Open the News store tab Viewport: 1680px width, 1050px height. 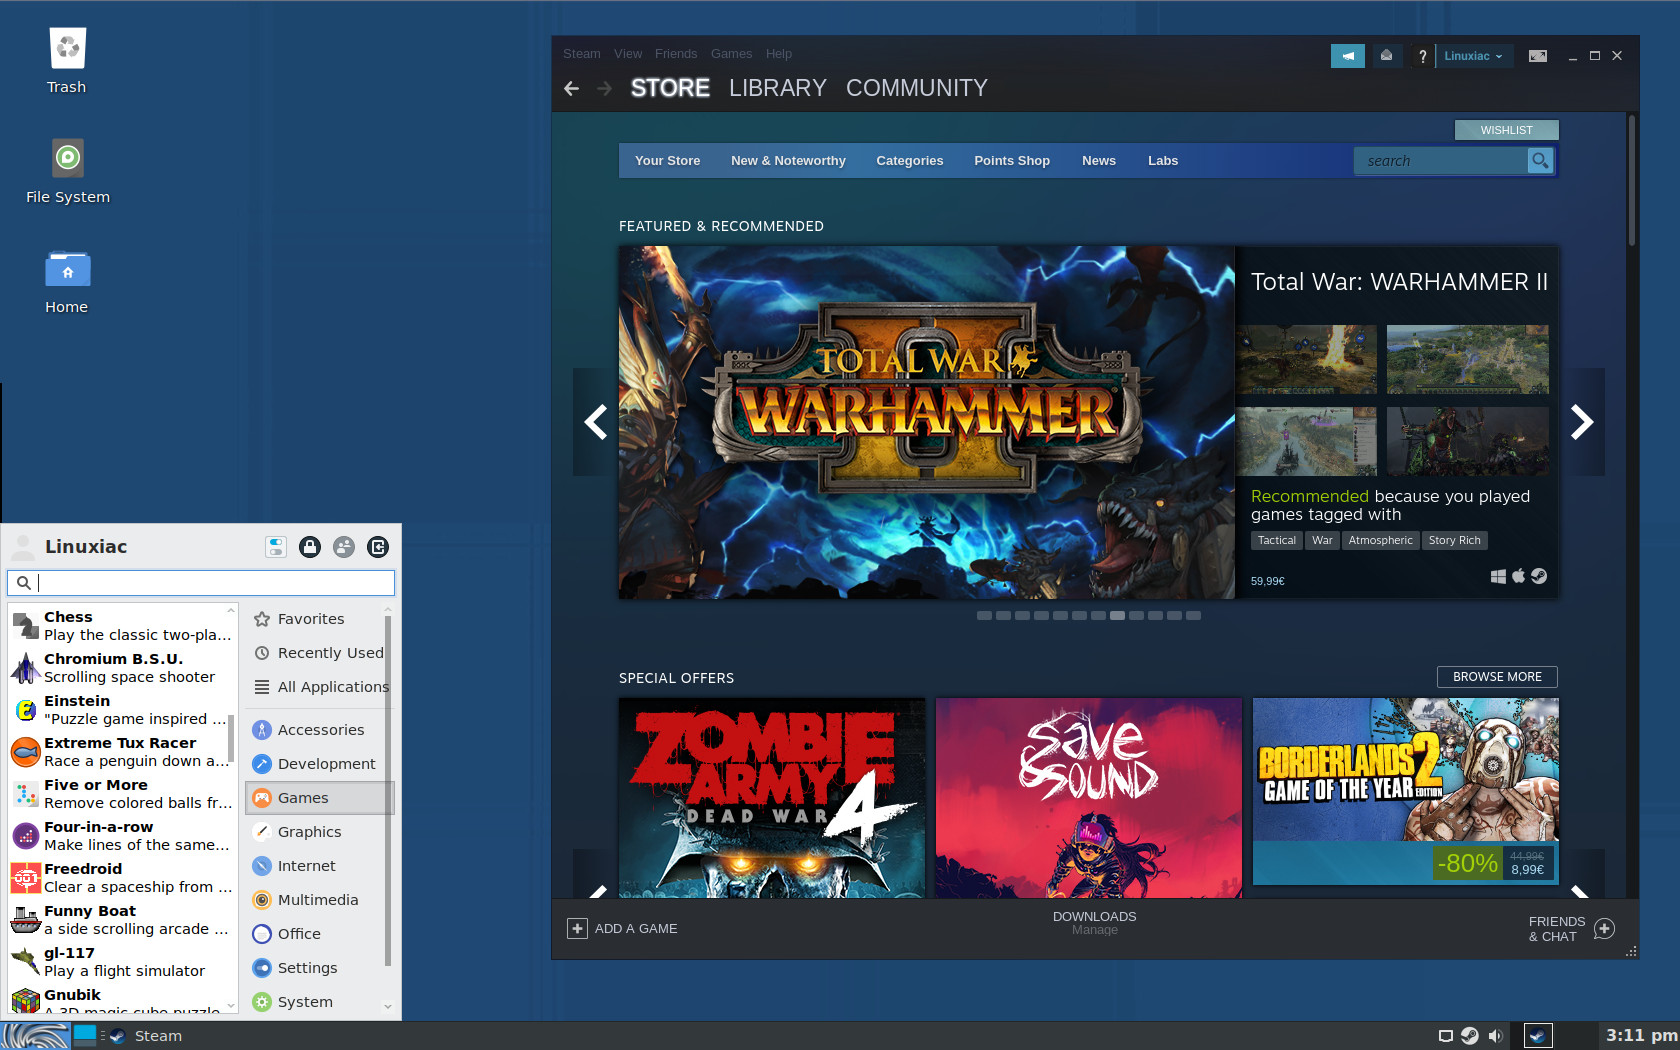[x=1099, y=161]
